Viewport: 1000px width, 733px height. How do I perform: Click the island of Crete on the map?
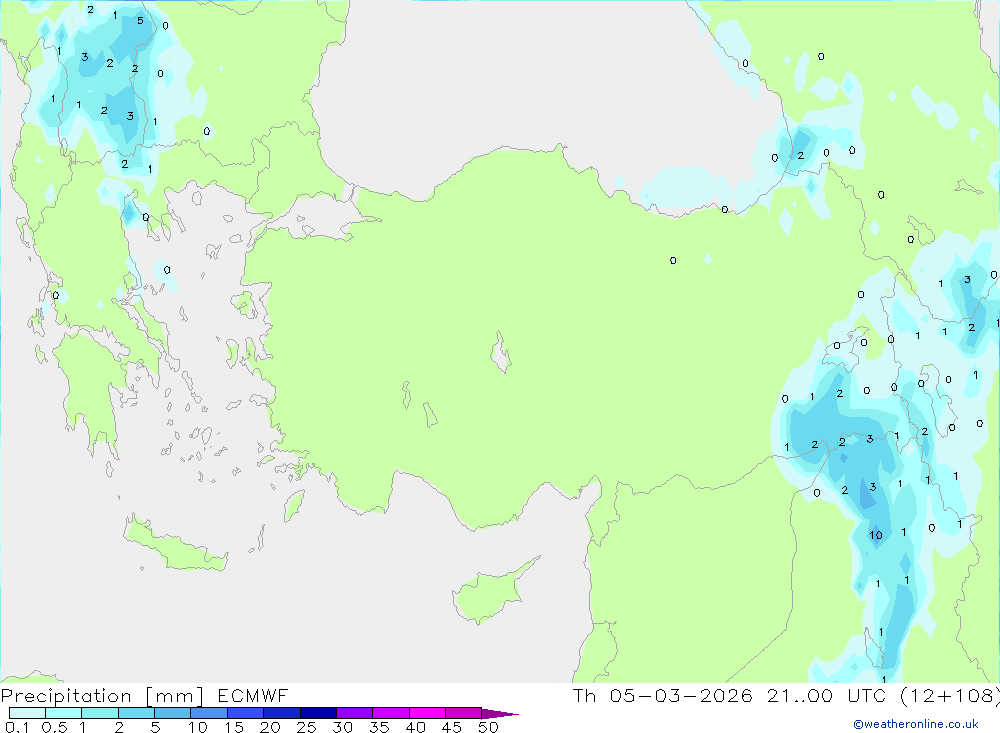click(x=175, y=546)
